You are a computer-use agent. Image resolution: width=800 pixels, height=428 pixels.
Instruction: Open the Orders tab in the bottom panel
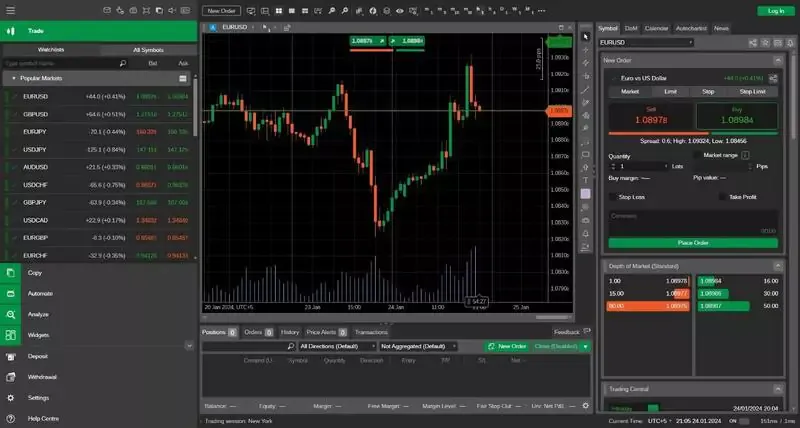[258, 333]
